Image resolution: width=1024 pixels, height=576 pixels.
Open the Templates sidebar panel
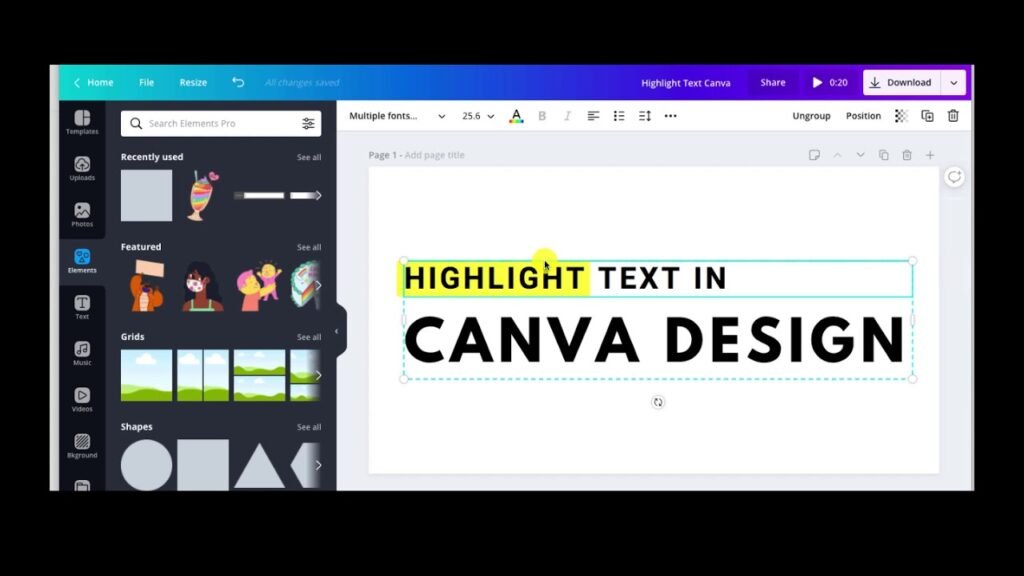pyautogui.click(x=82, y=122)
